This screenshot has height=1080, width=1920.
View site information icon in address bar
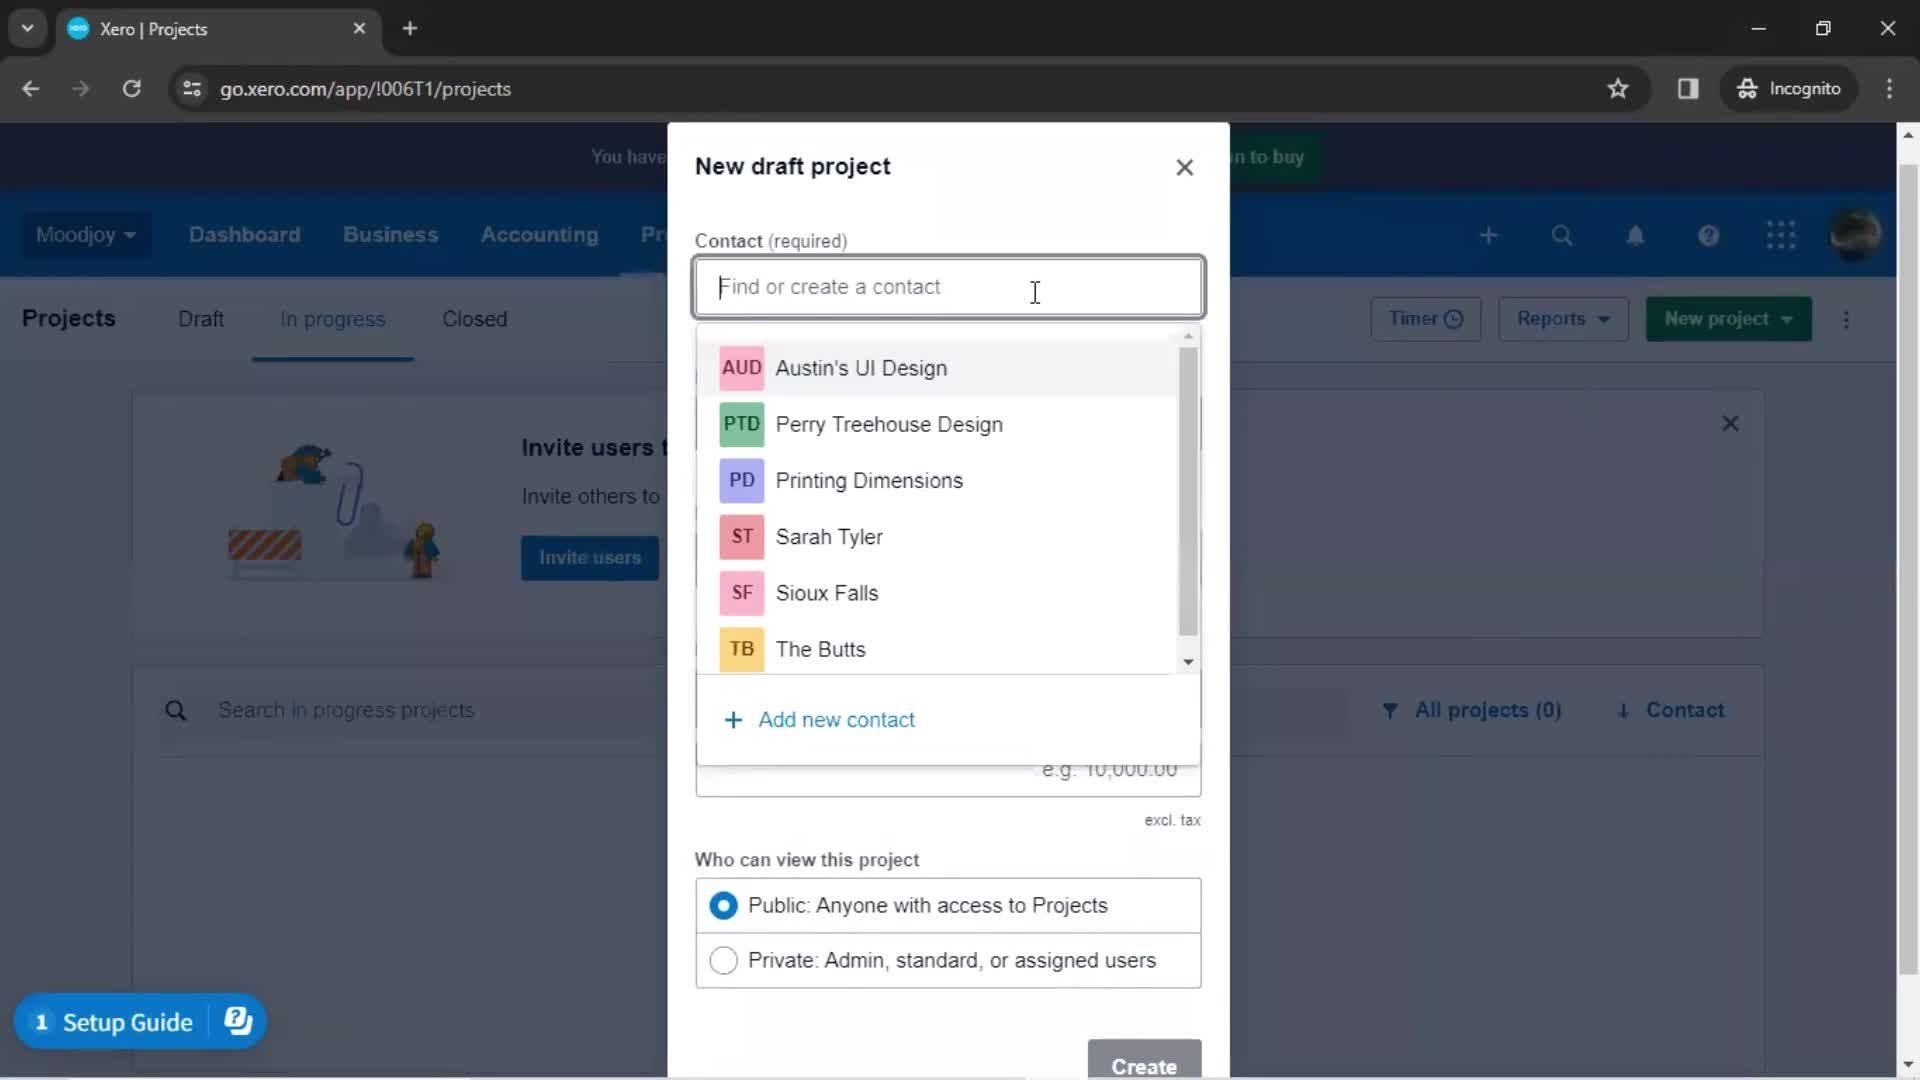192,89
